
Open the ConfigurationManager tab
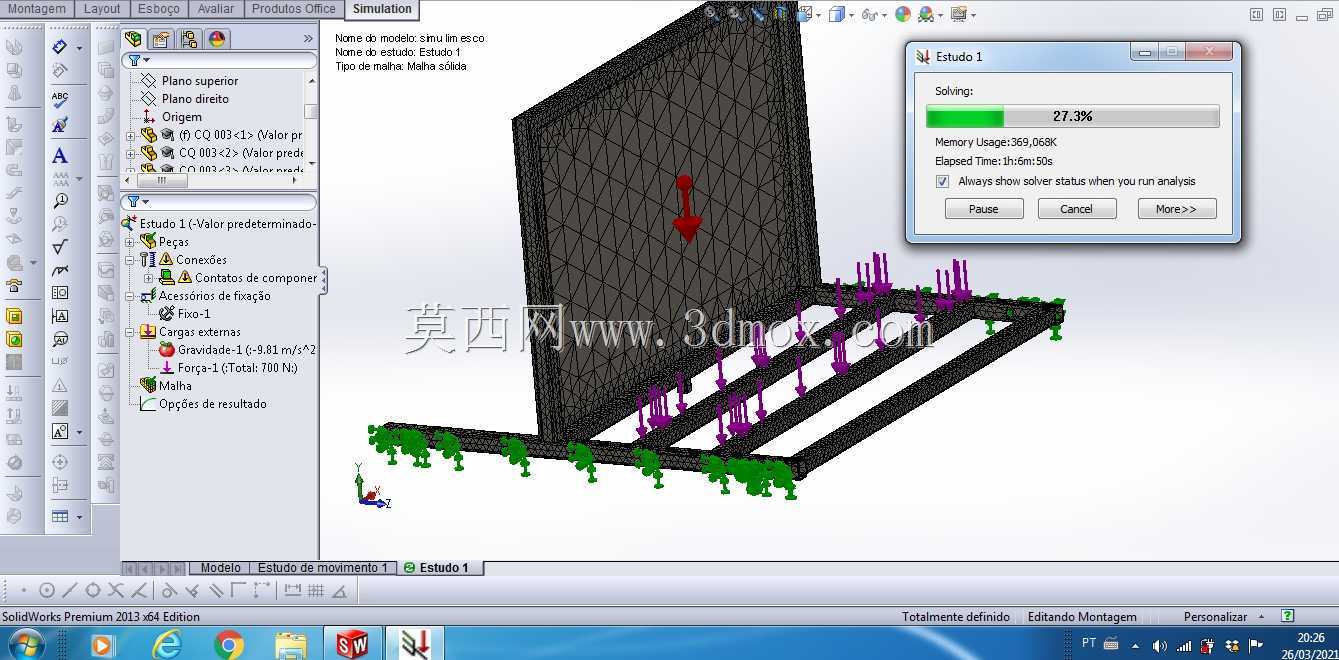(188, 39)
